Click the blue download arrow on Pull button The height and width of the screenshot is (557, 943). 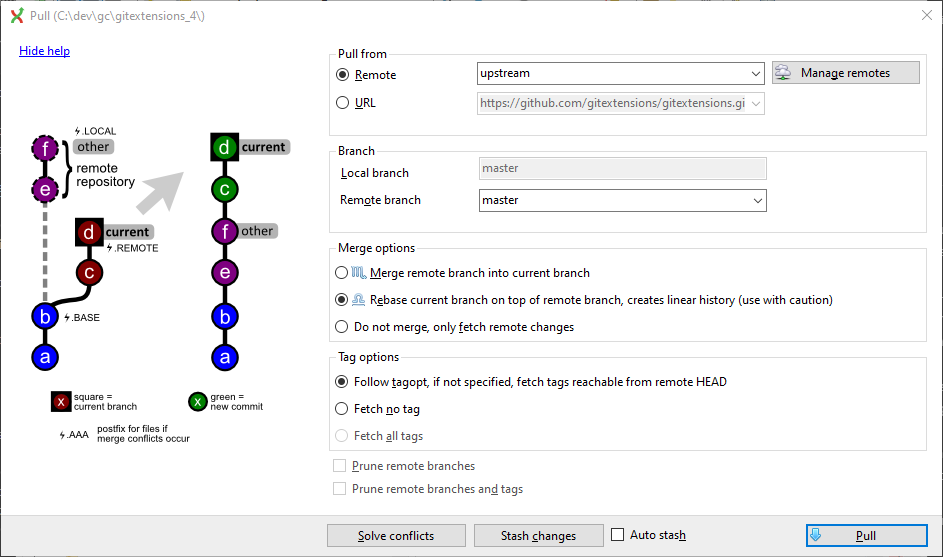[x=816, y=535]
